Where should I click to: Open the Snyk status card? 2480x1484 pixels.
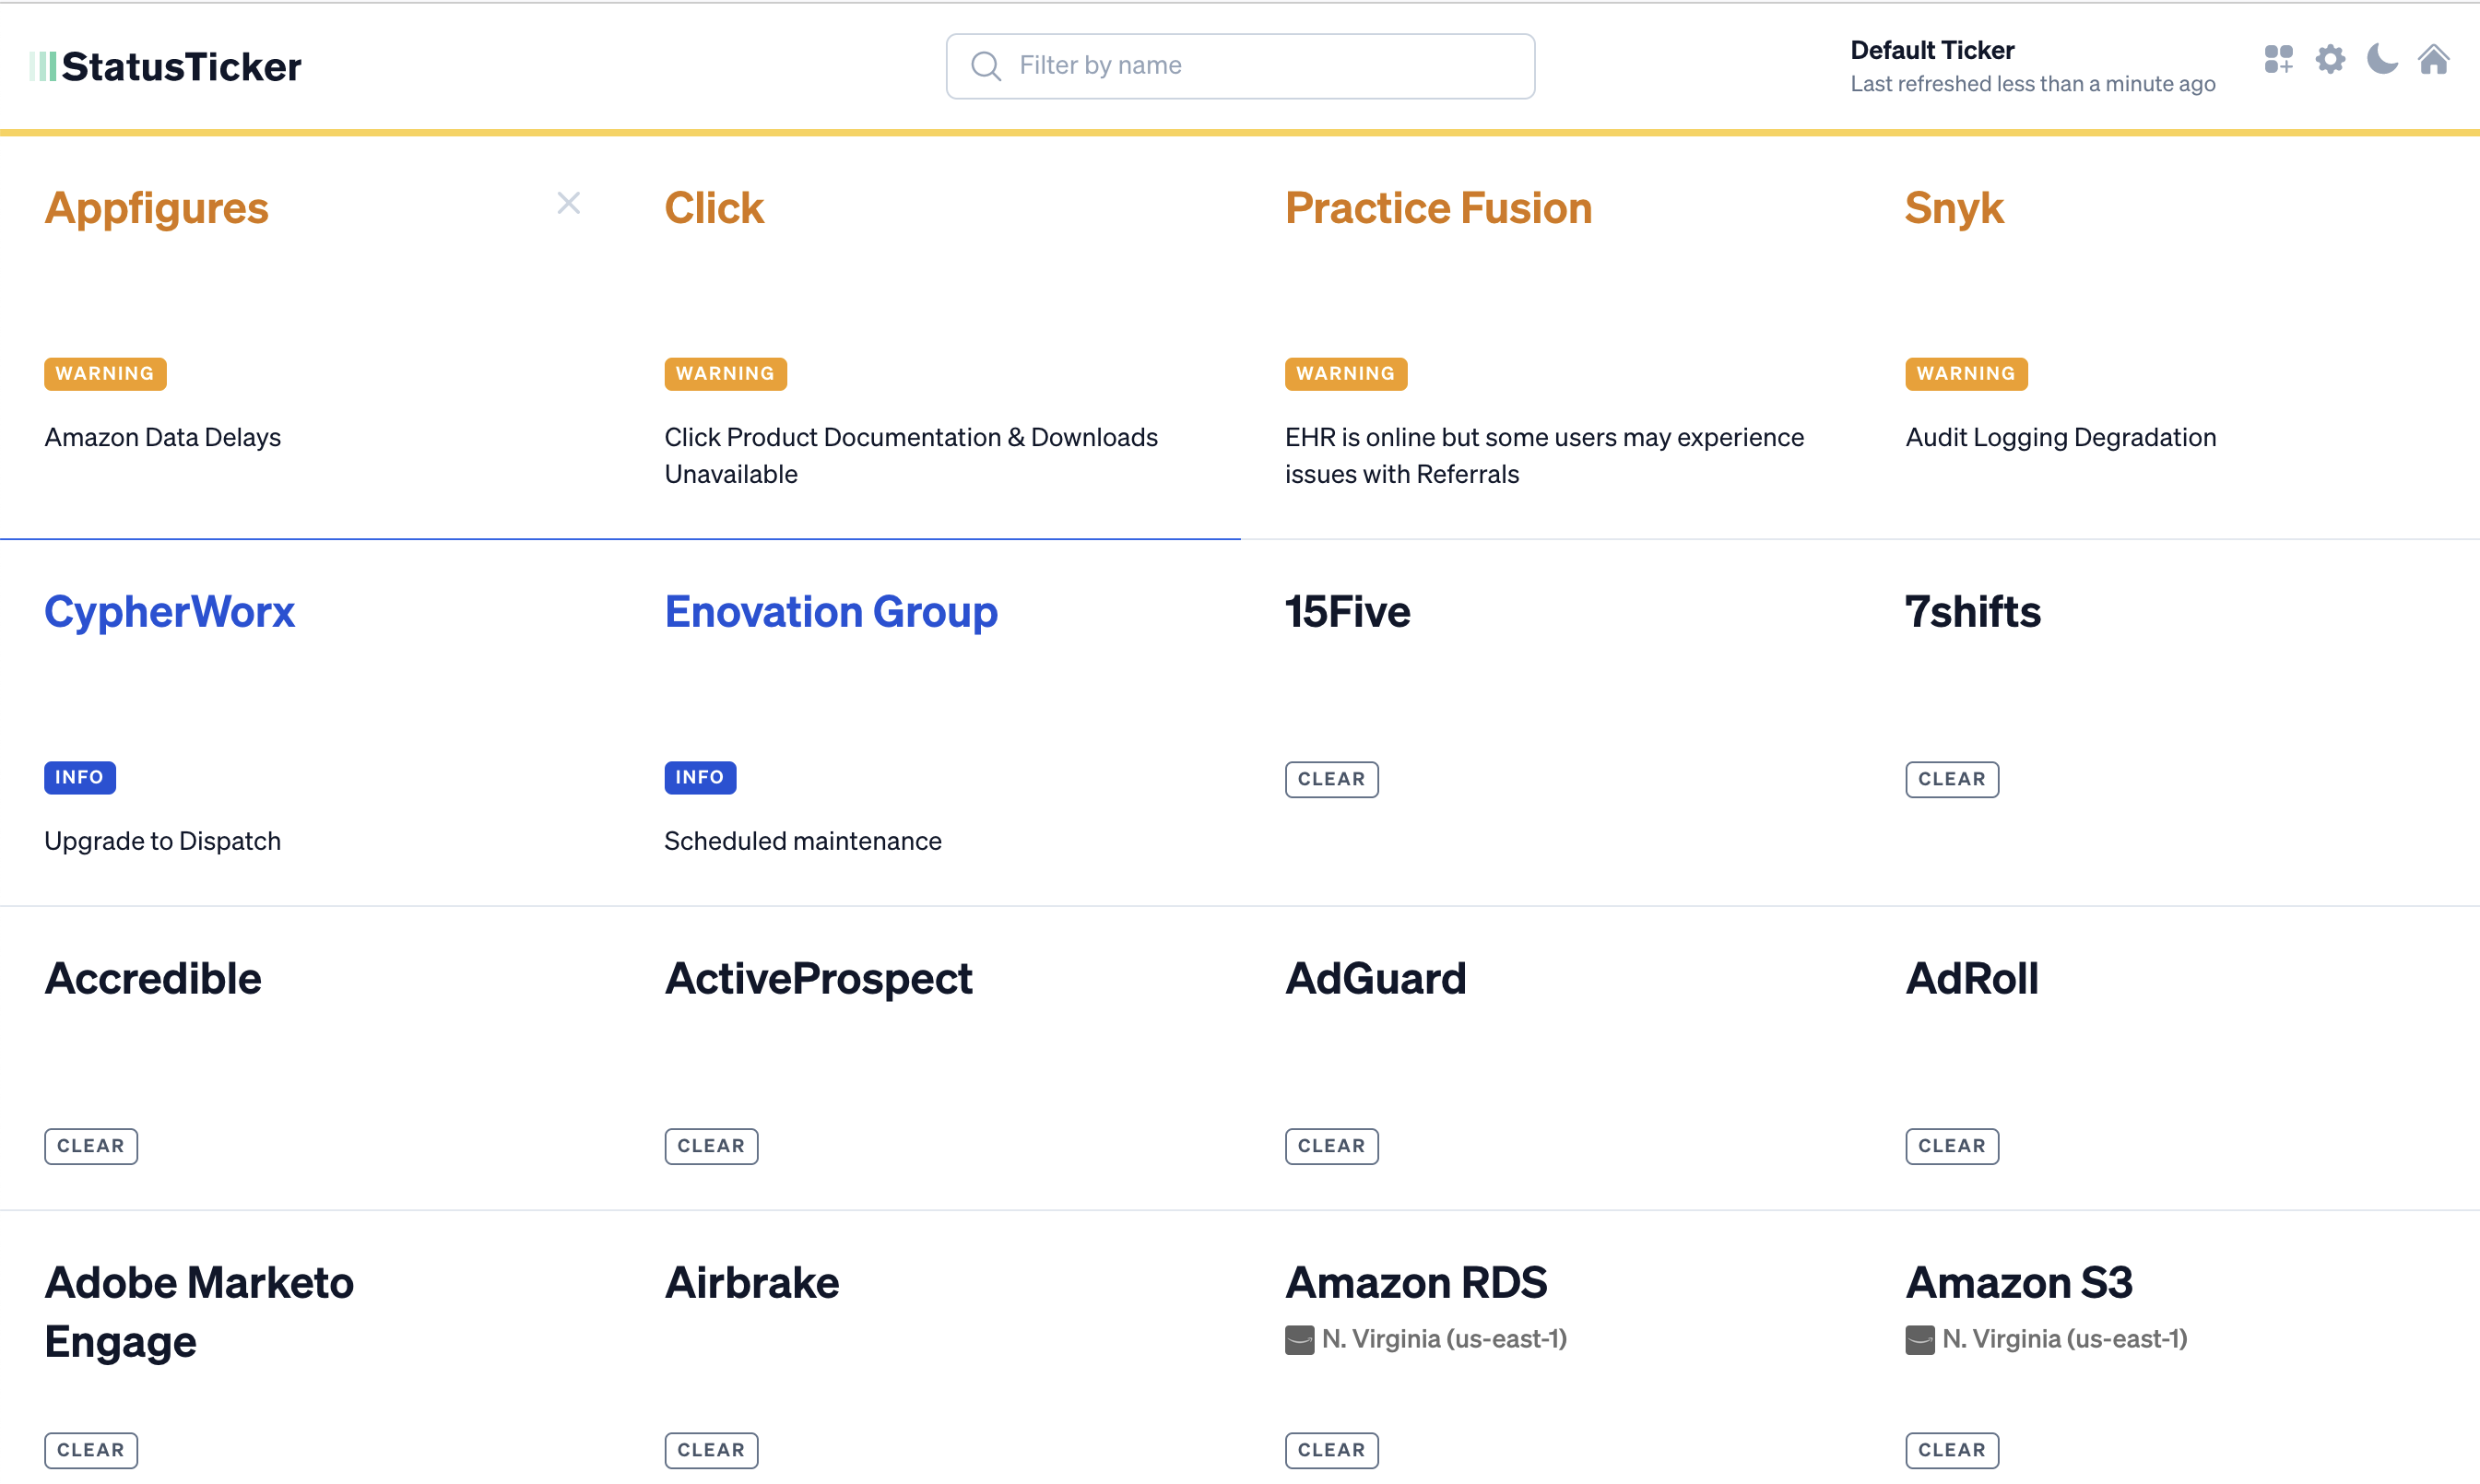coord(2170,337)
